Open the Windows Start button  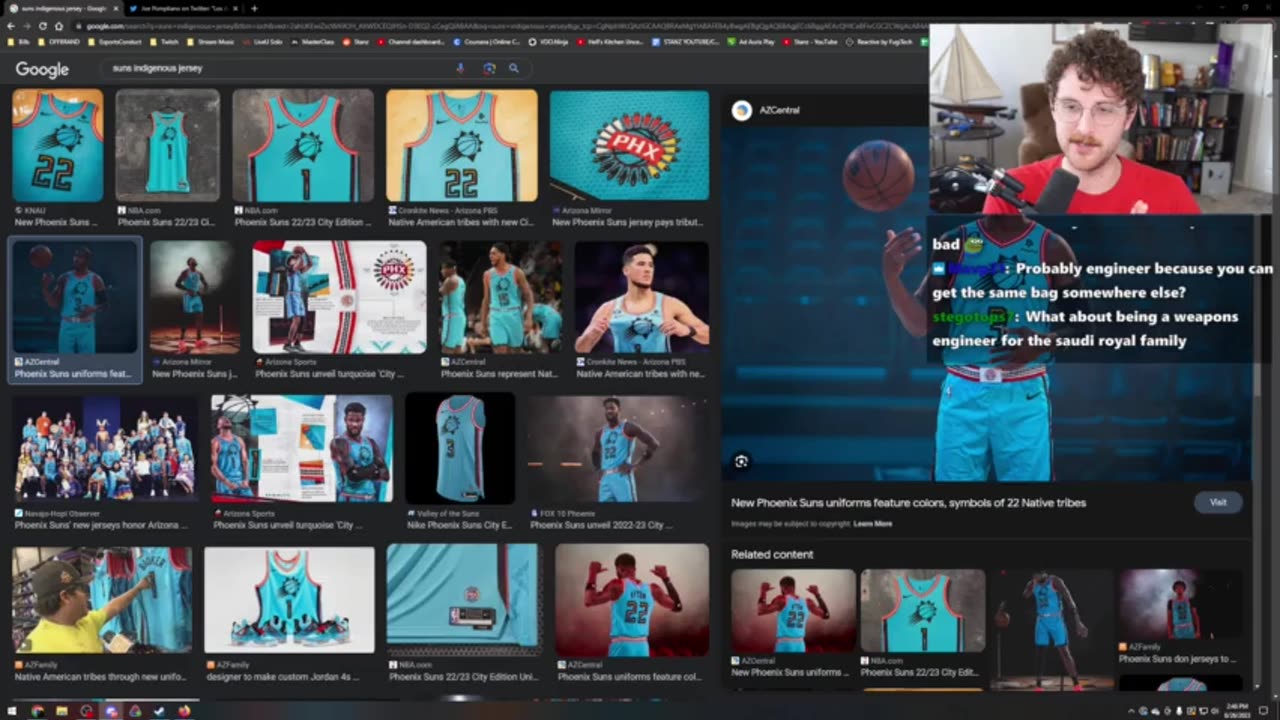click(14, 711)
